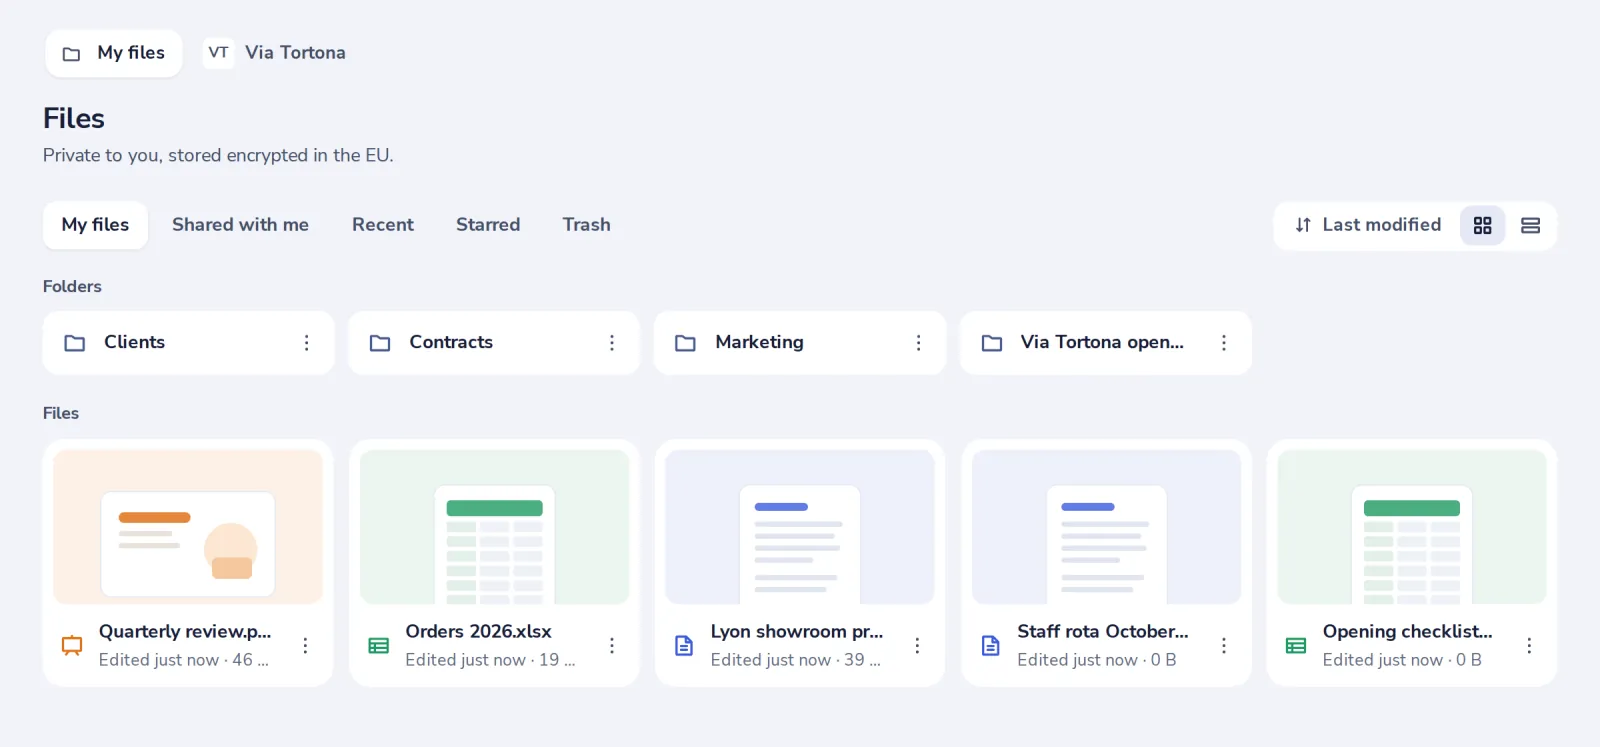
Task: Open the Opening checklist spreadsheet thumbnail
Action: click(1412, 527)
